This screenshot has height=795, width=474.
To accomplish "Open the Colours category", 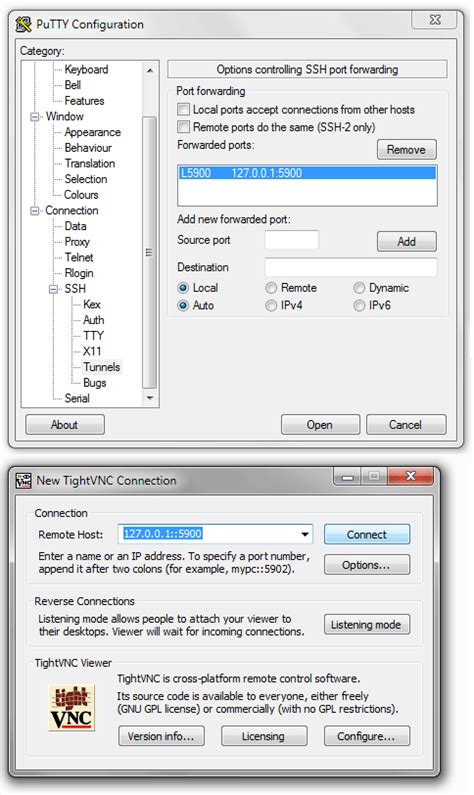I will [81, 195].
